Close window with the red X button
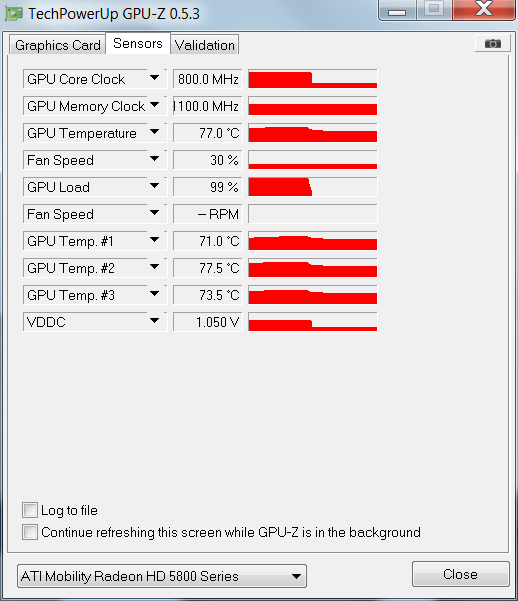This screenshot has height=601, width=518. click(x=484, y=9)
